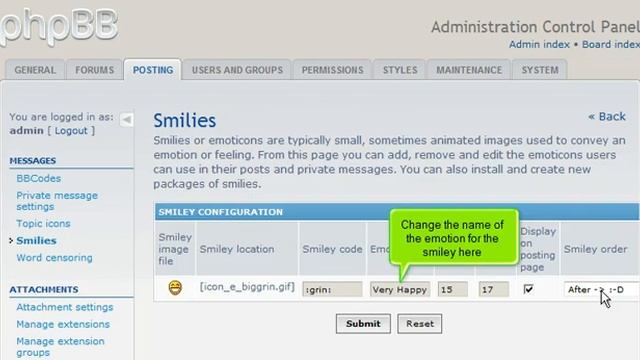The width and height of the screenshot is (640, 360).
Task: Switch to the Posting tab
Action: [153, 70]
